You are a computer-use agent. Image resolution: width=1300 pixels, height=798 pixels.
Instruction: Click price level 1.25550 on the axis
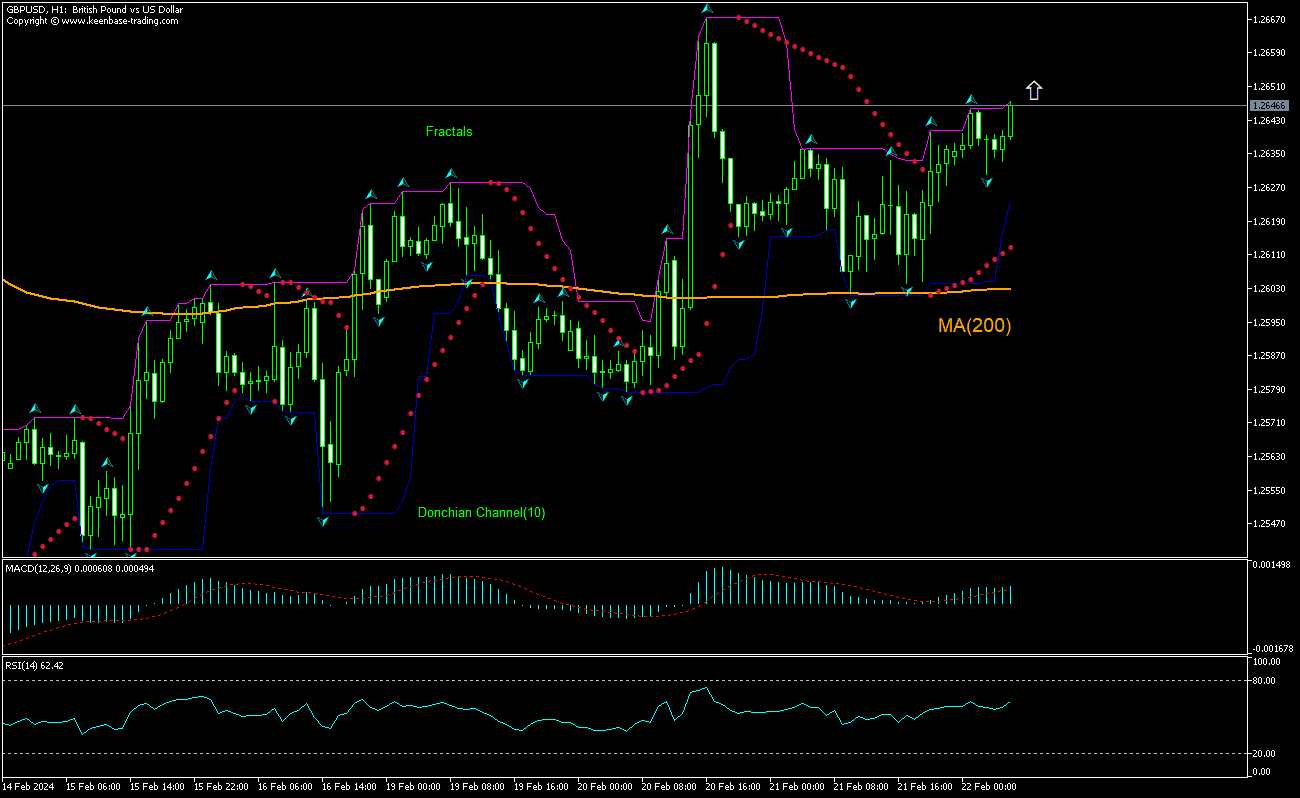pos(1268,490)
